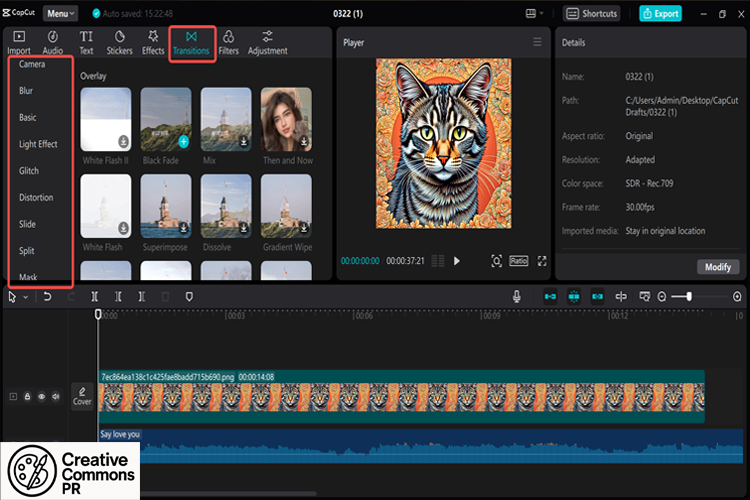750x500 pixels.
Task: Download the White Flash II transition
Action: (123, 142)
